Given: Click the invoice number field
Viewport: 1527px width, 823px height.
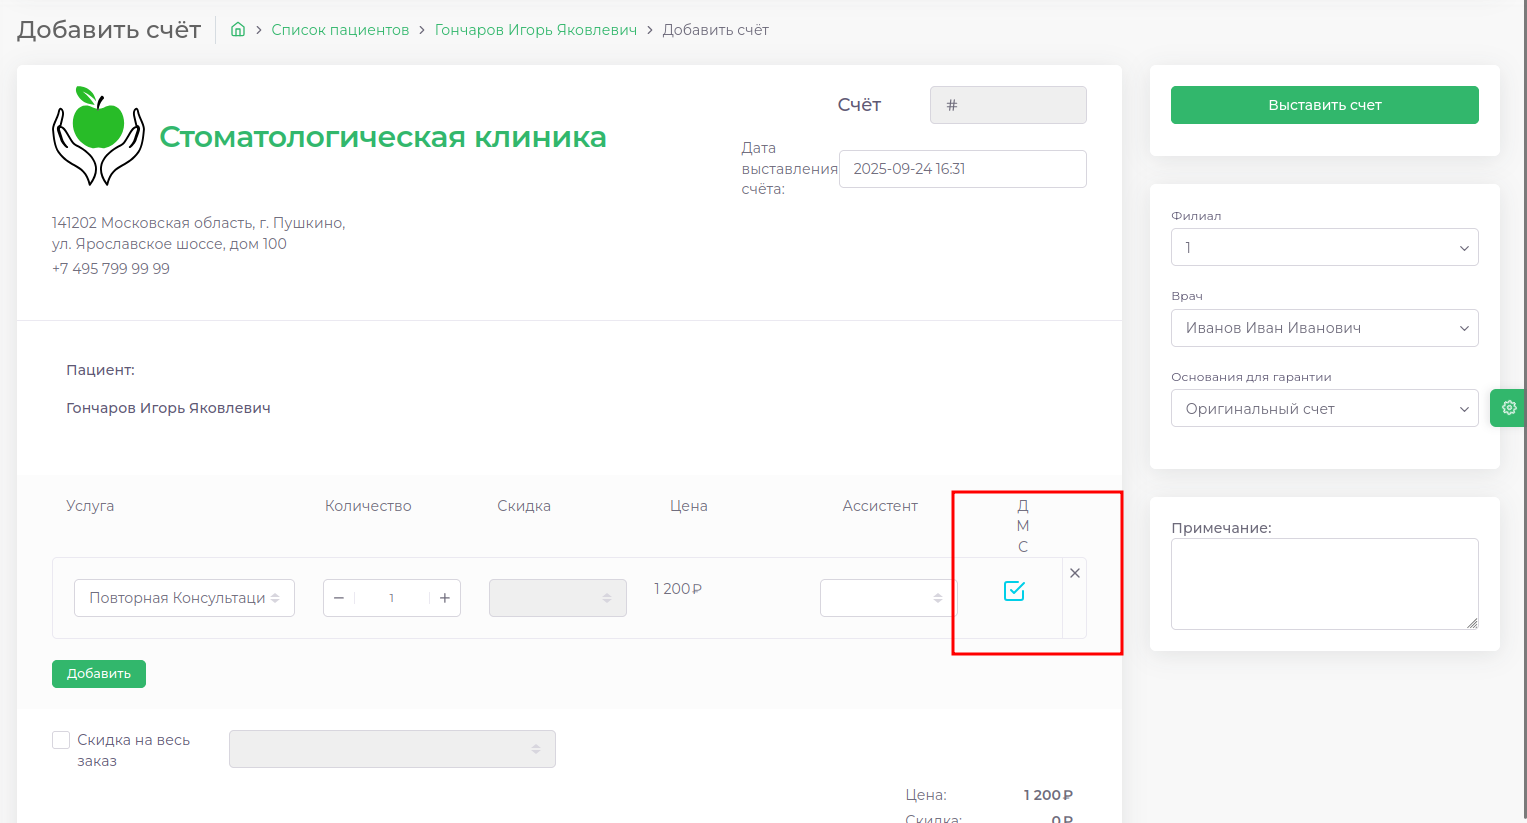Looking at the screenshot, I should [x=1008, y=105].
